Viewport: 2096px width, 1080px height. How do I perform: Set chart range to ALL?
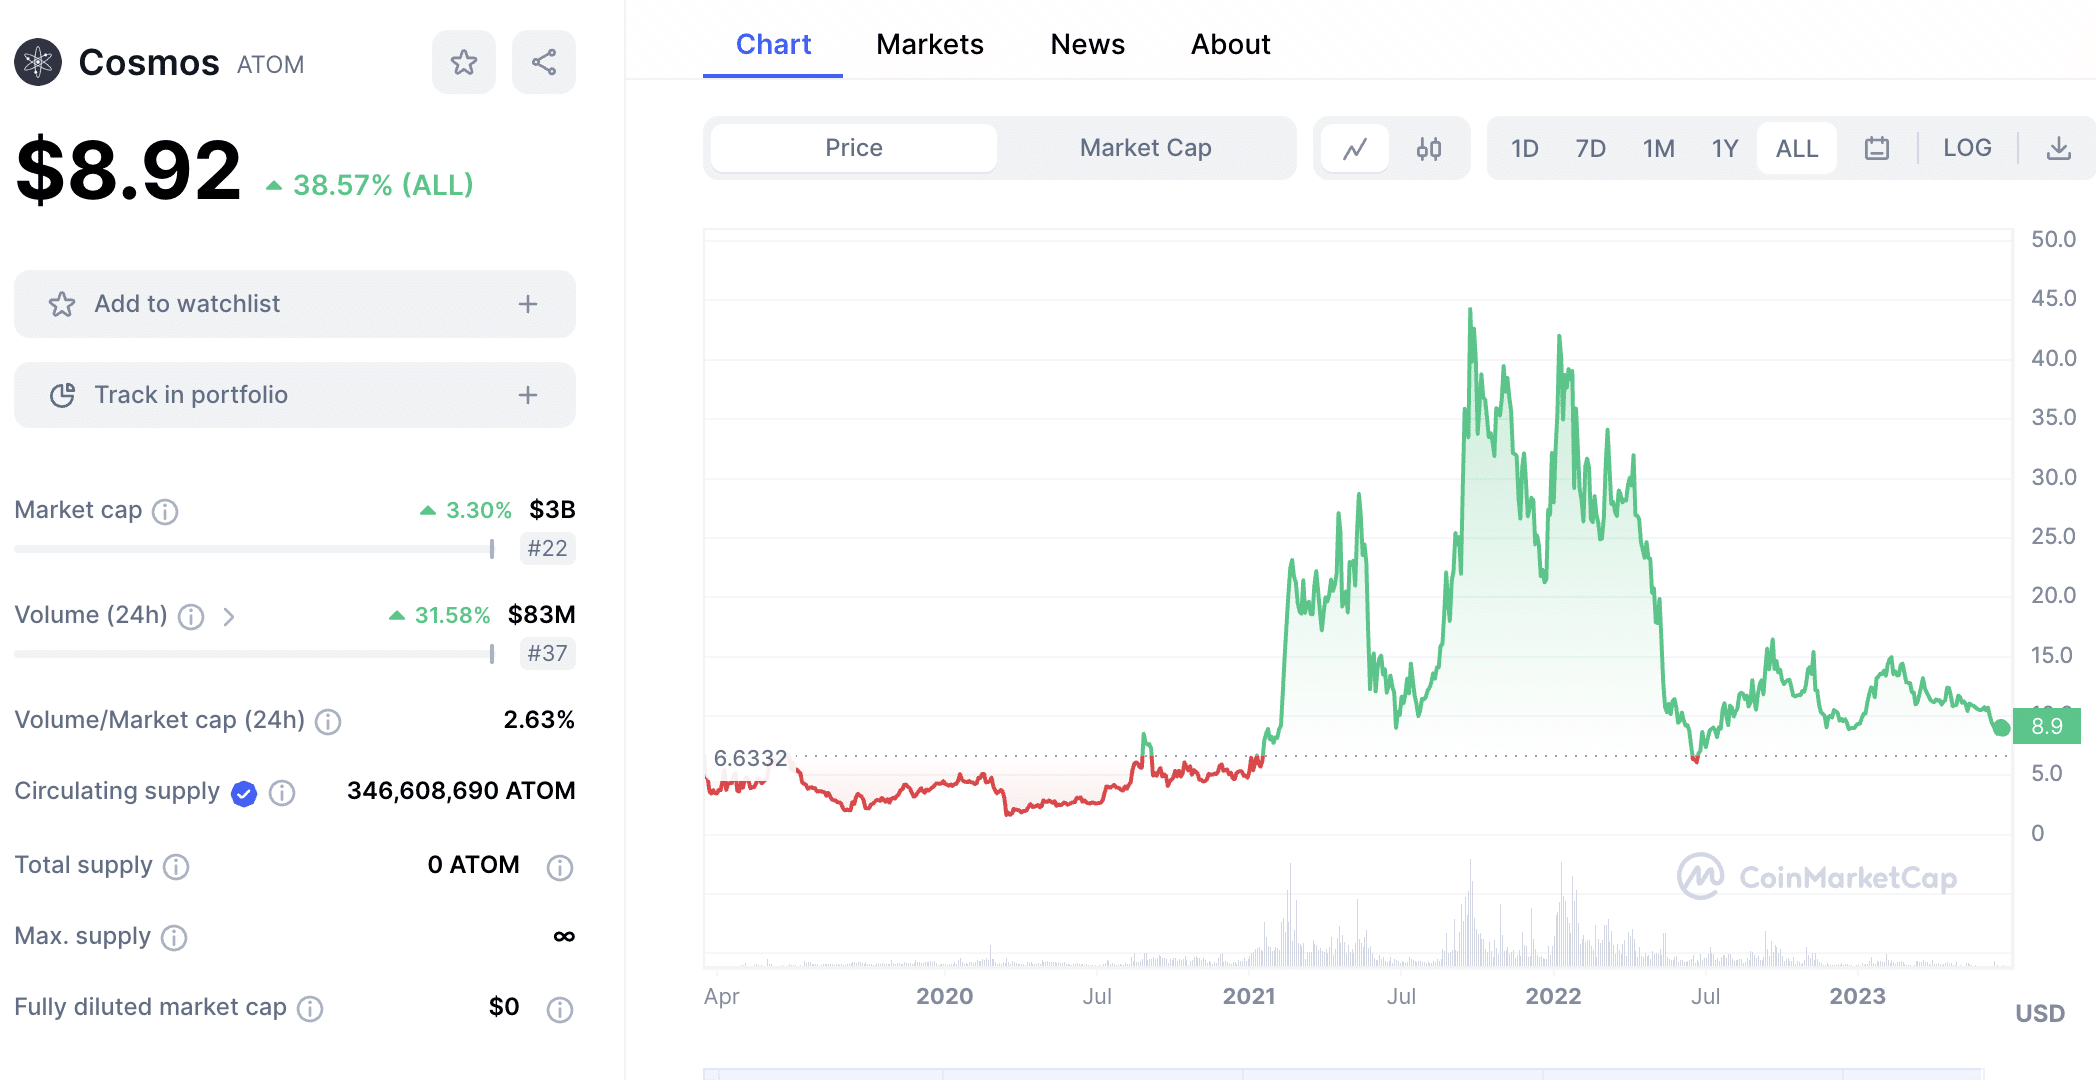(1797, 148)
